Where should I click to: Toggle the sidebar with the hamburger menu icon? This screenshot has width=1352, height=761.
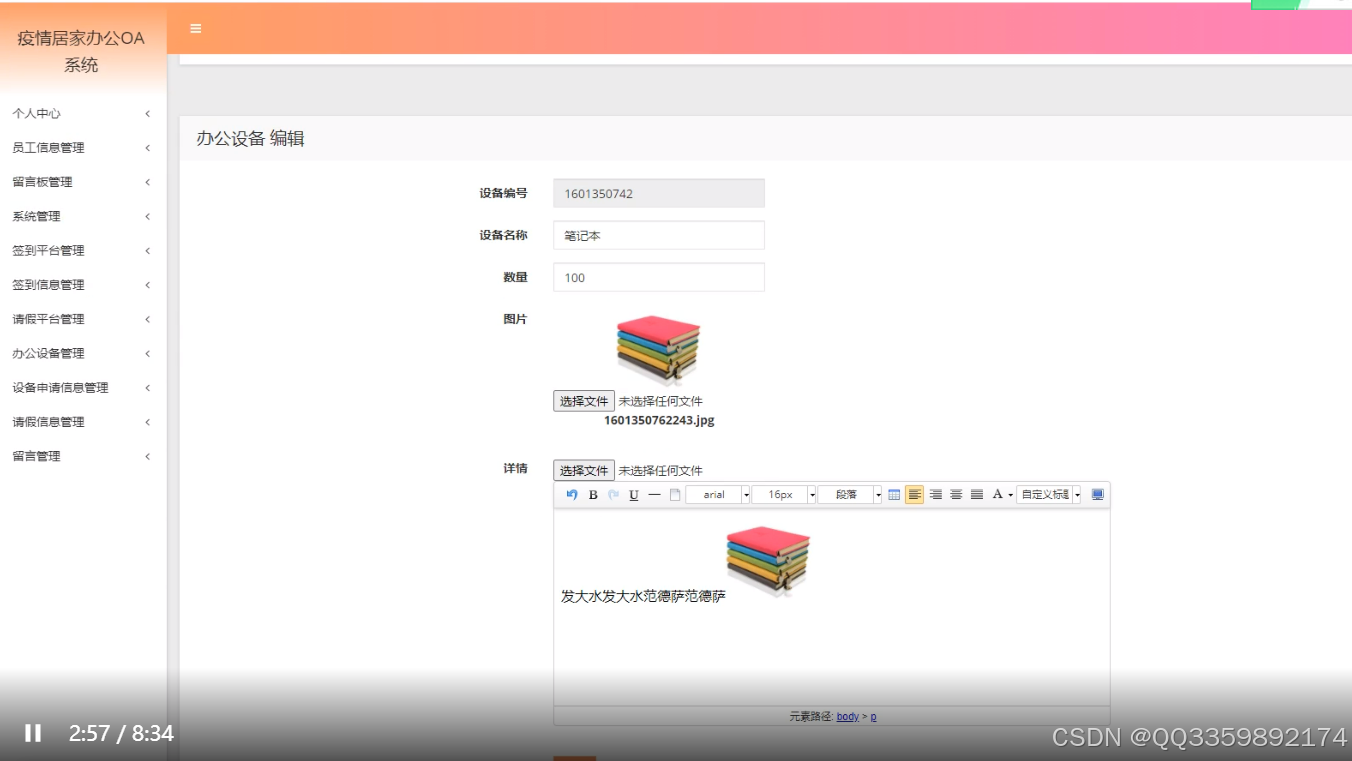coord(196,29)
